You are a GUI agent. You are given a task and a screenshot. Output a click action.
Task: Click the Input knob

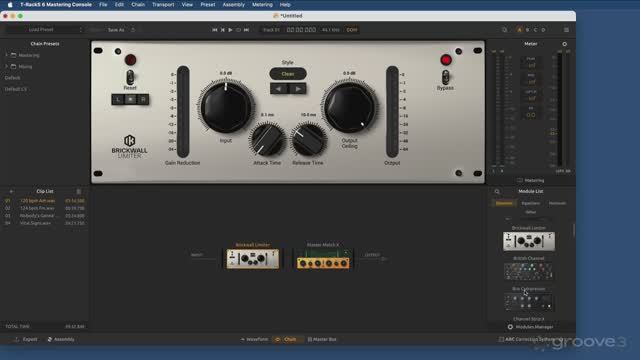coord(226,107)
